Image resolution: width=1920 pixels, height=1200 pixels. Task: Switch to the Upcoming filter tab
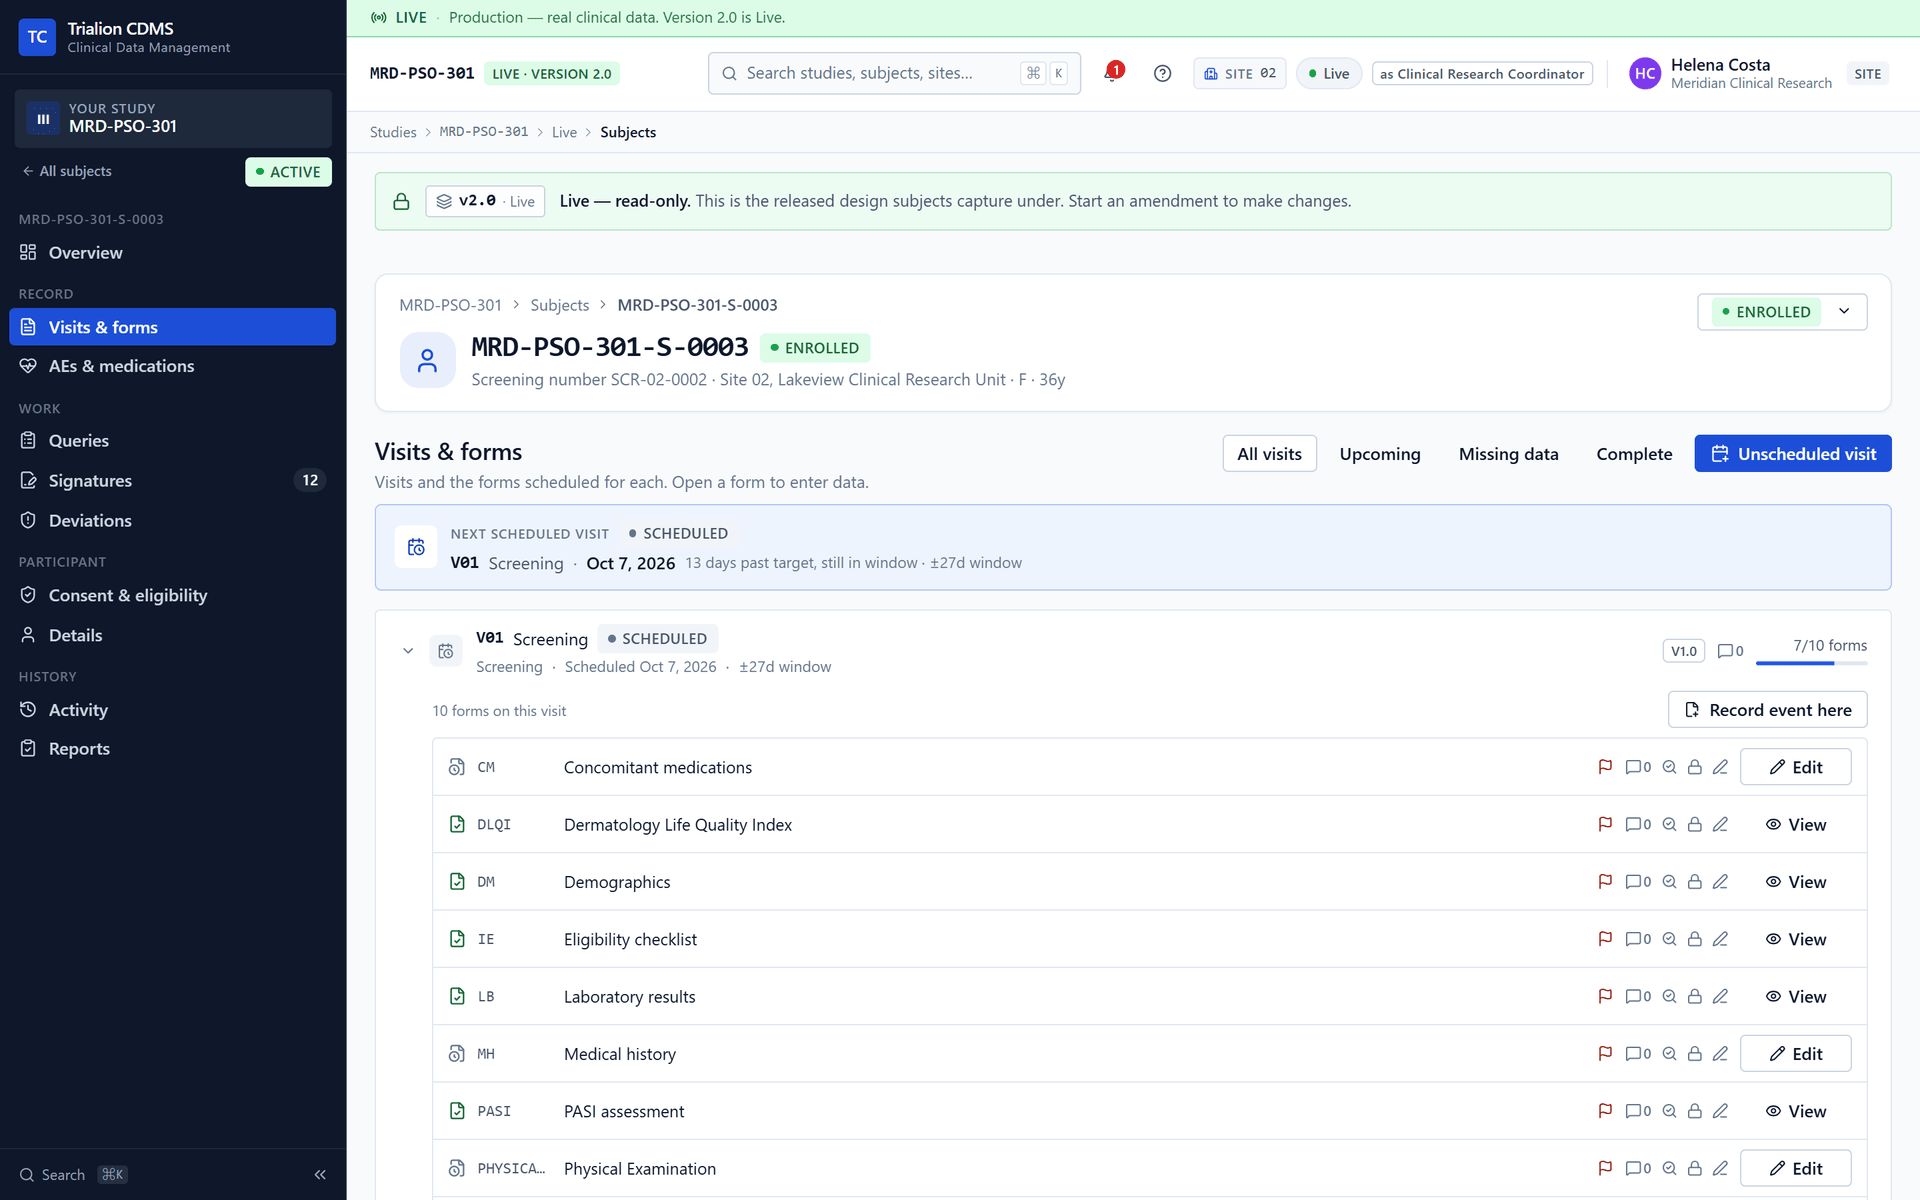pyautogui.click(x=1380, y=454)
